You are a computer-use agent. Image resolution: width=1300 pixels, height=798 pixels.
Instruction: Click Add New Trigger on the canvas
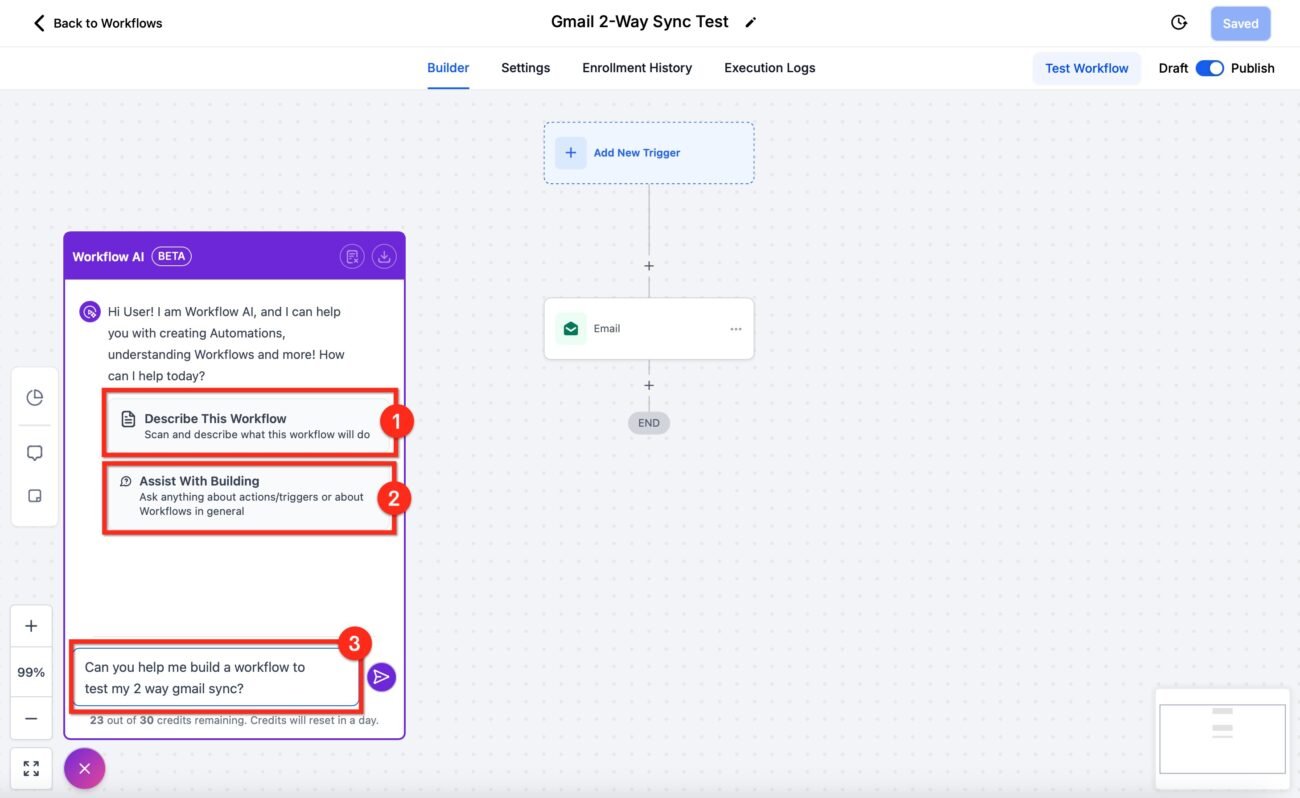click(x=648, y=152)
